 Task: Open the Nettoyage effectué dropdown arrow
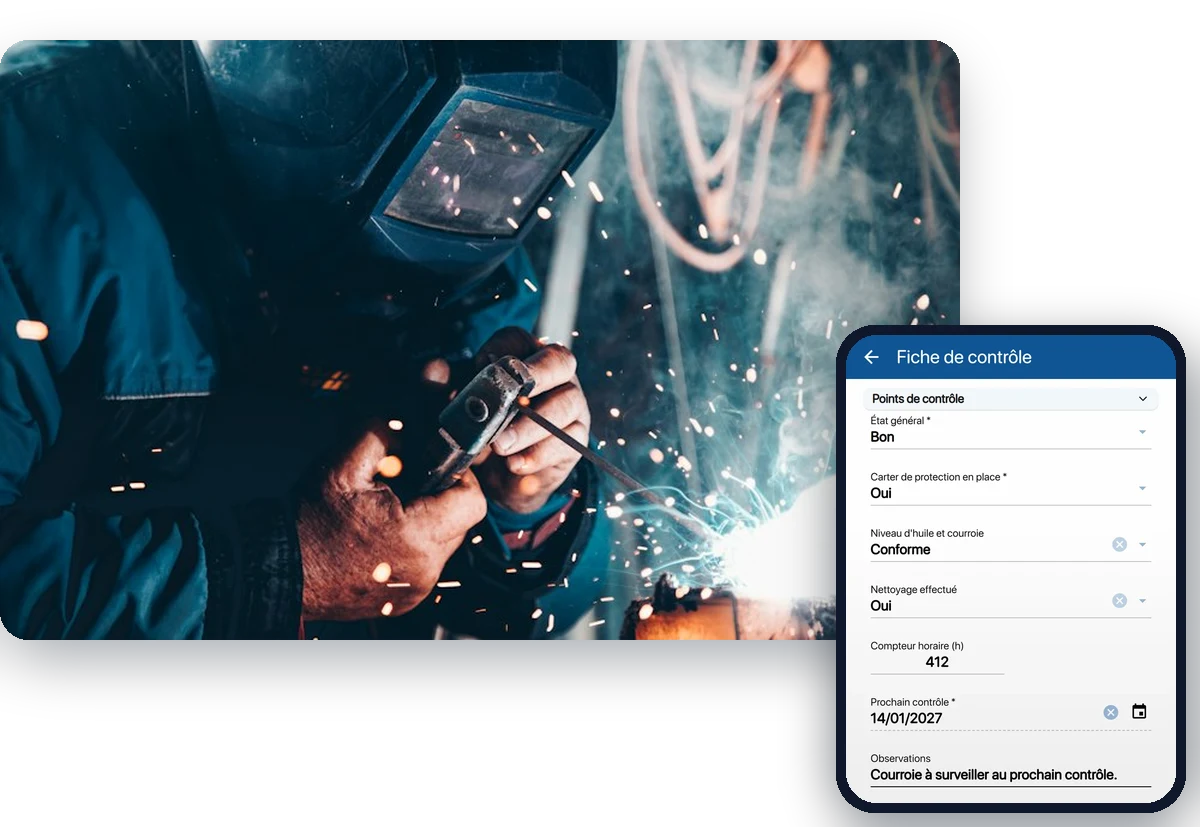tap(1143, 601)
